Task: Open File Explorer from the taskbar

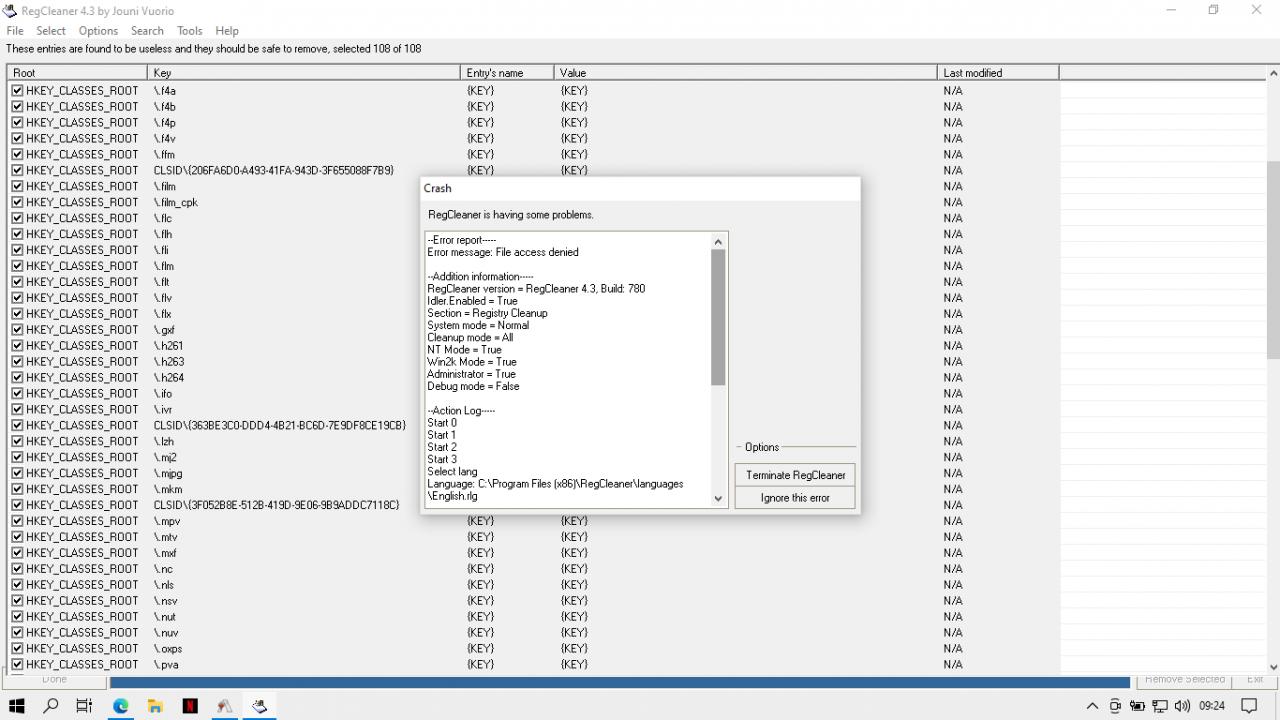Action: coord(155,705)
